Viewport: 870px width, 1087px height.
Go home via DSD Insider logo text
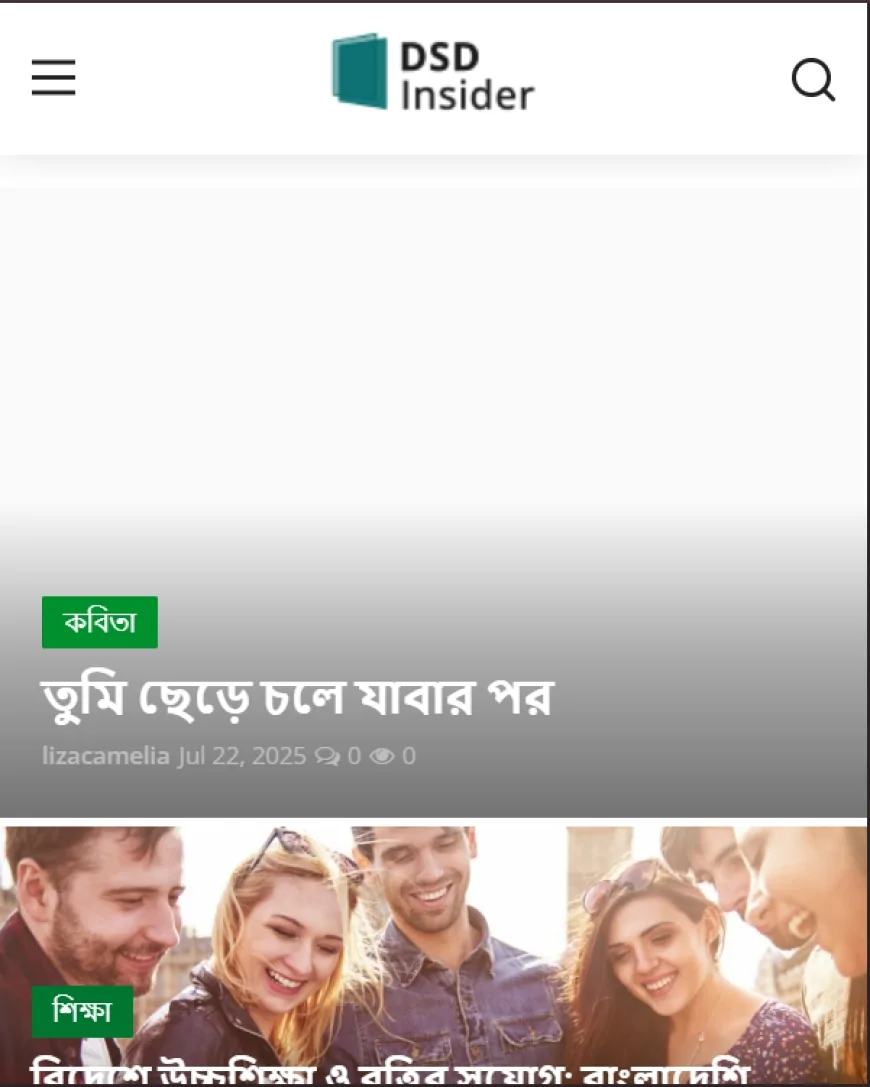tap(467, 76)
